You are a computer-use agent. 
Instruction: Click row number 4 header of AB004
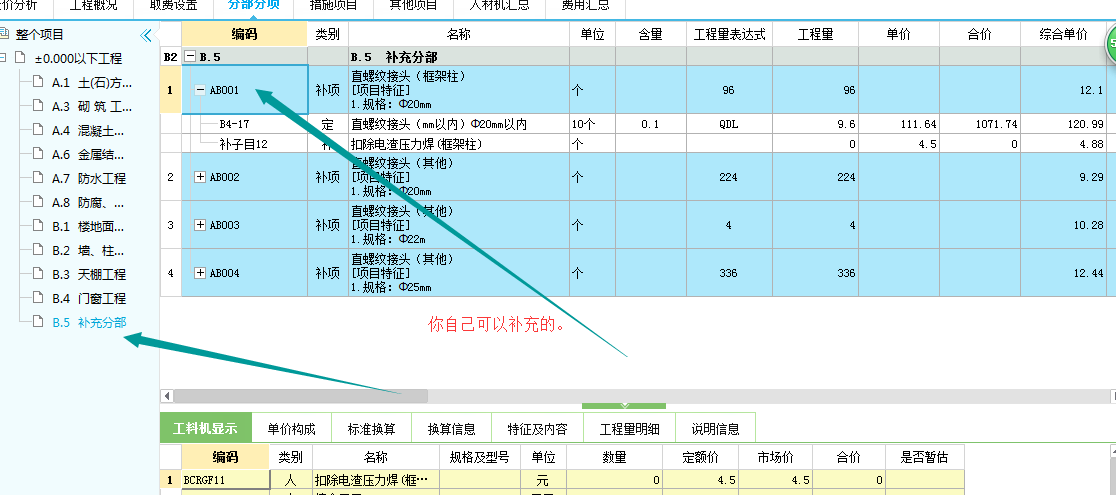tap(170, 273)
